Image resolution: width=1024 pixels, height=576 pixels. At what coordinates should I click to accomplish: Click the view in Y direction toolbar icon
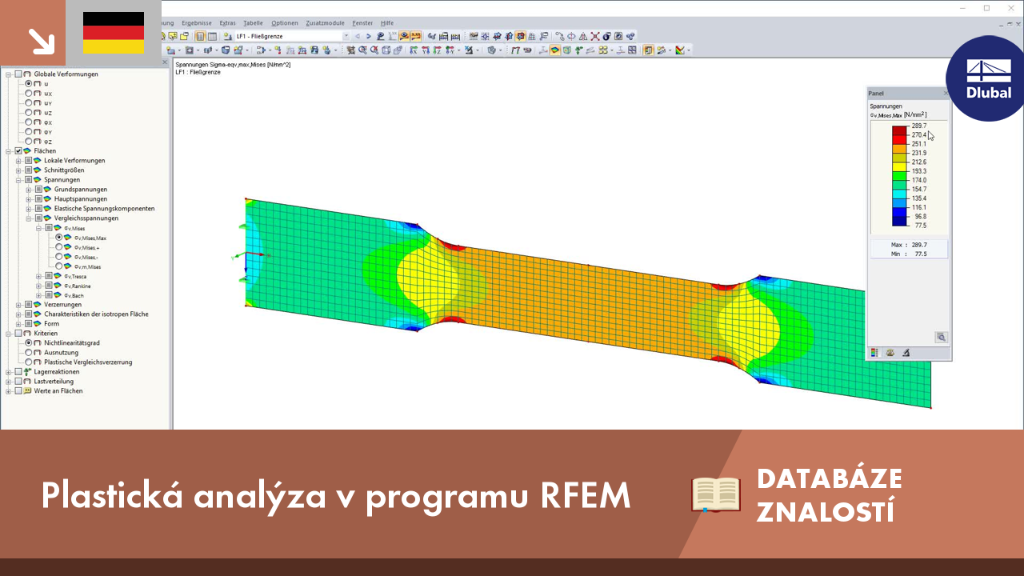pos(425,50)
